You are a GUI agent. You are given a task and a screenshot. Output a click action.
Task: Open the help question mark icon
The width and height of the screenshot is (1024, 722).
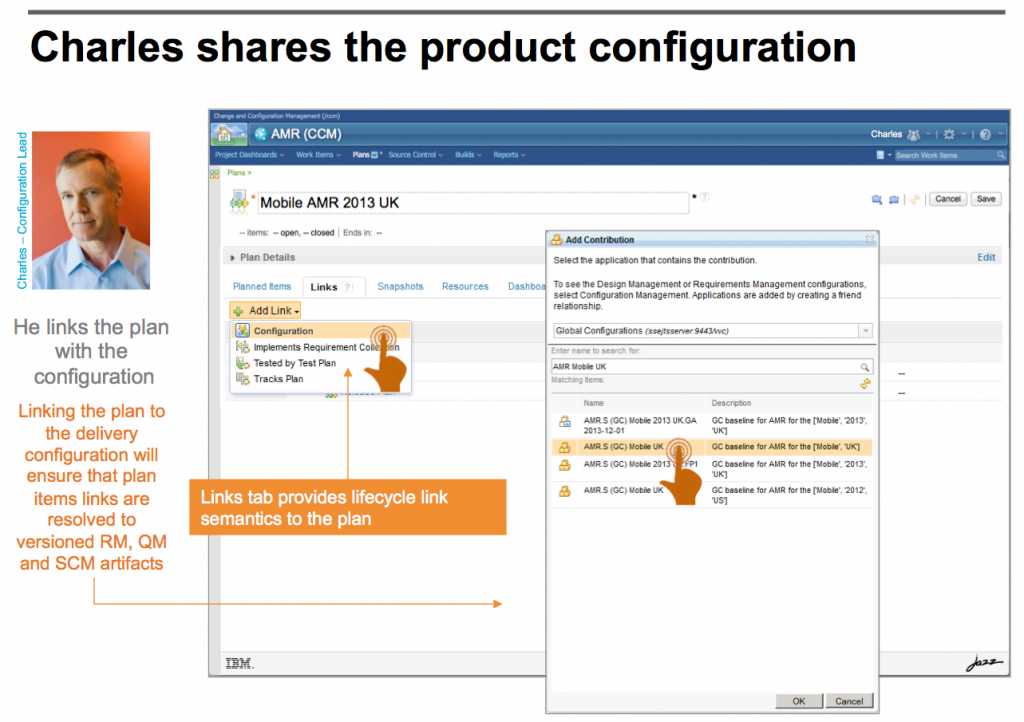985,134
